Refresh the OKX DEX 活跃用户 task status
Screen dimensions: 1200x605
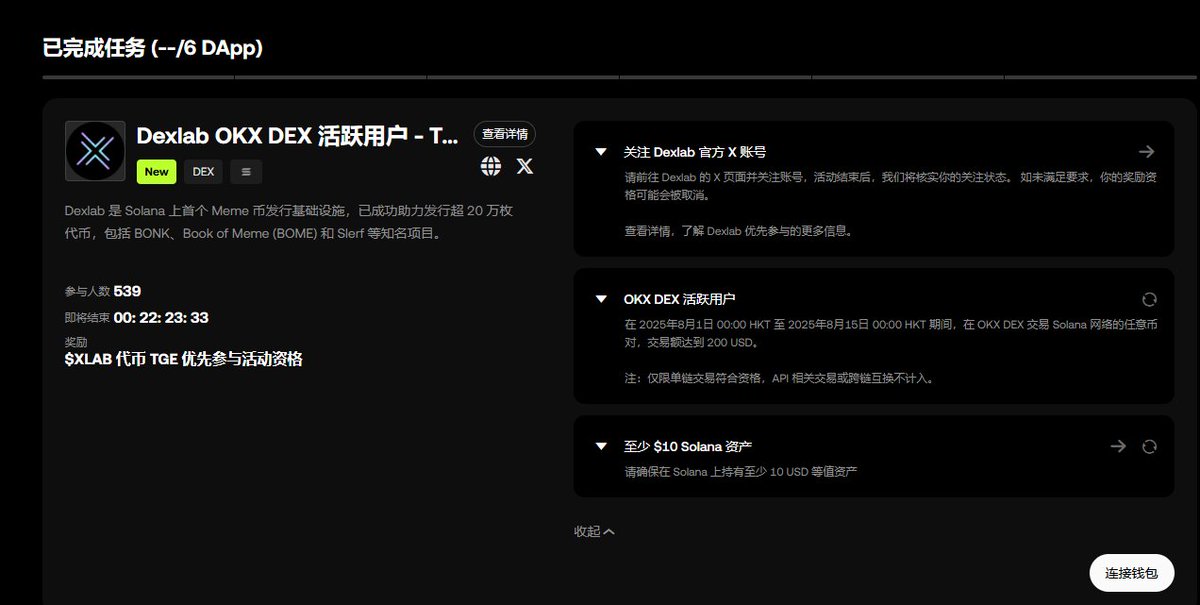pyautogui.click(x=1149, y=299)
